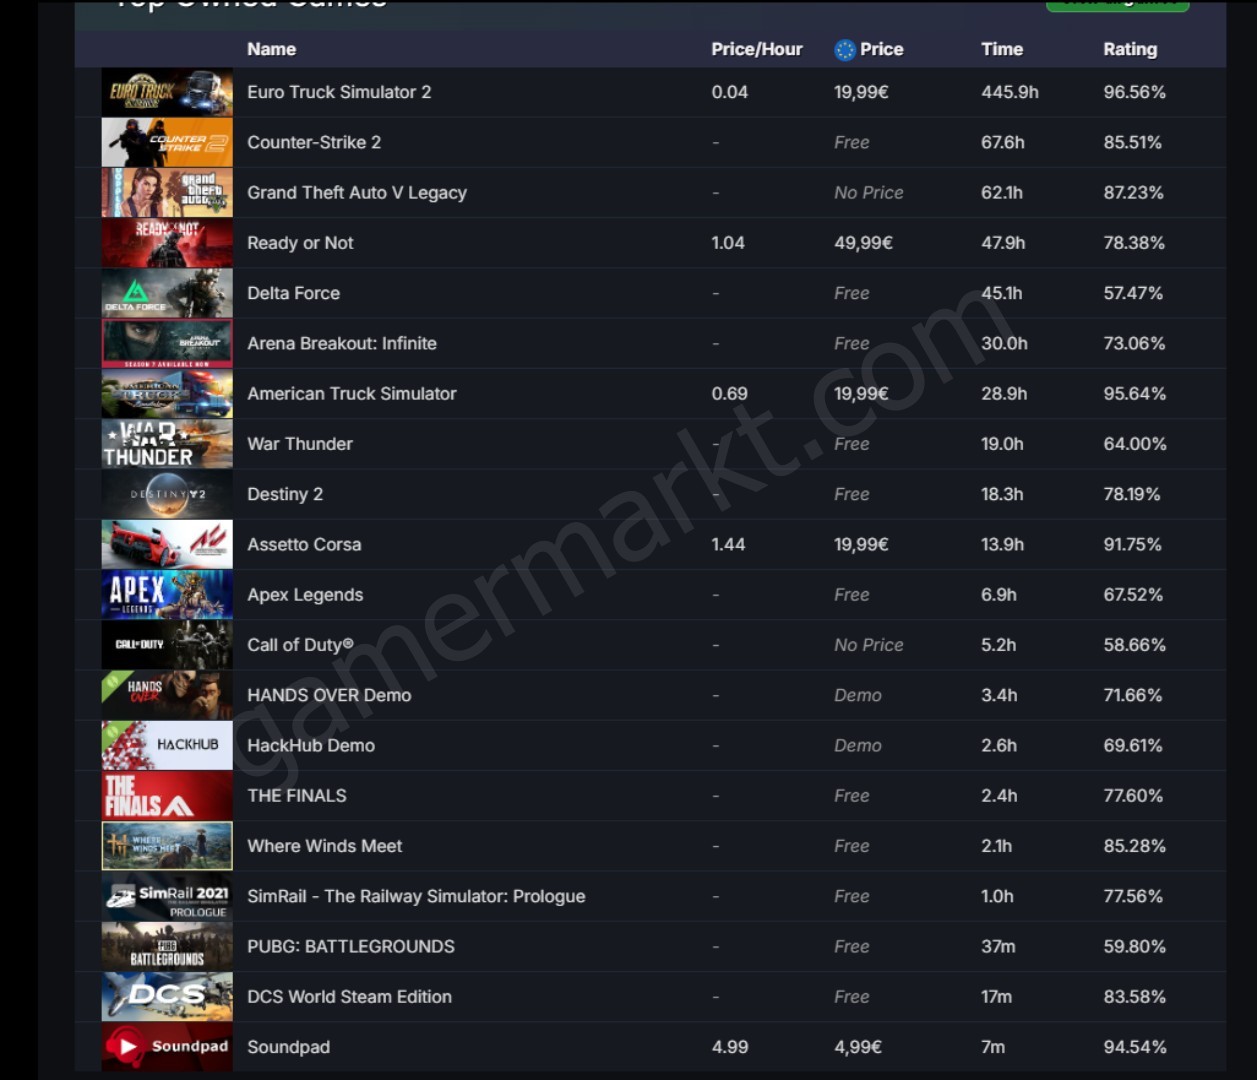Sort the table by Price/Hour column

(756, 49)
